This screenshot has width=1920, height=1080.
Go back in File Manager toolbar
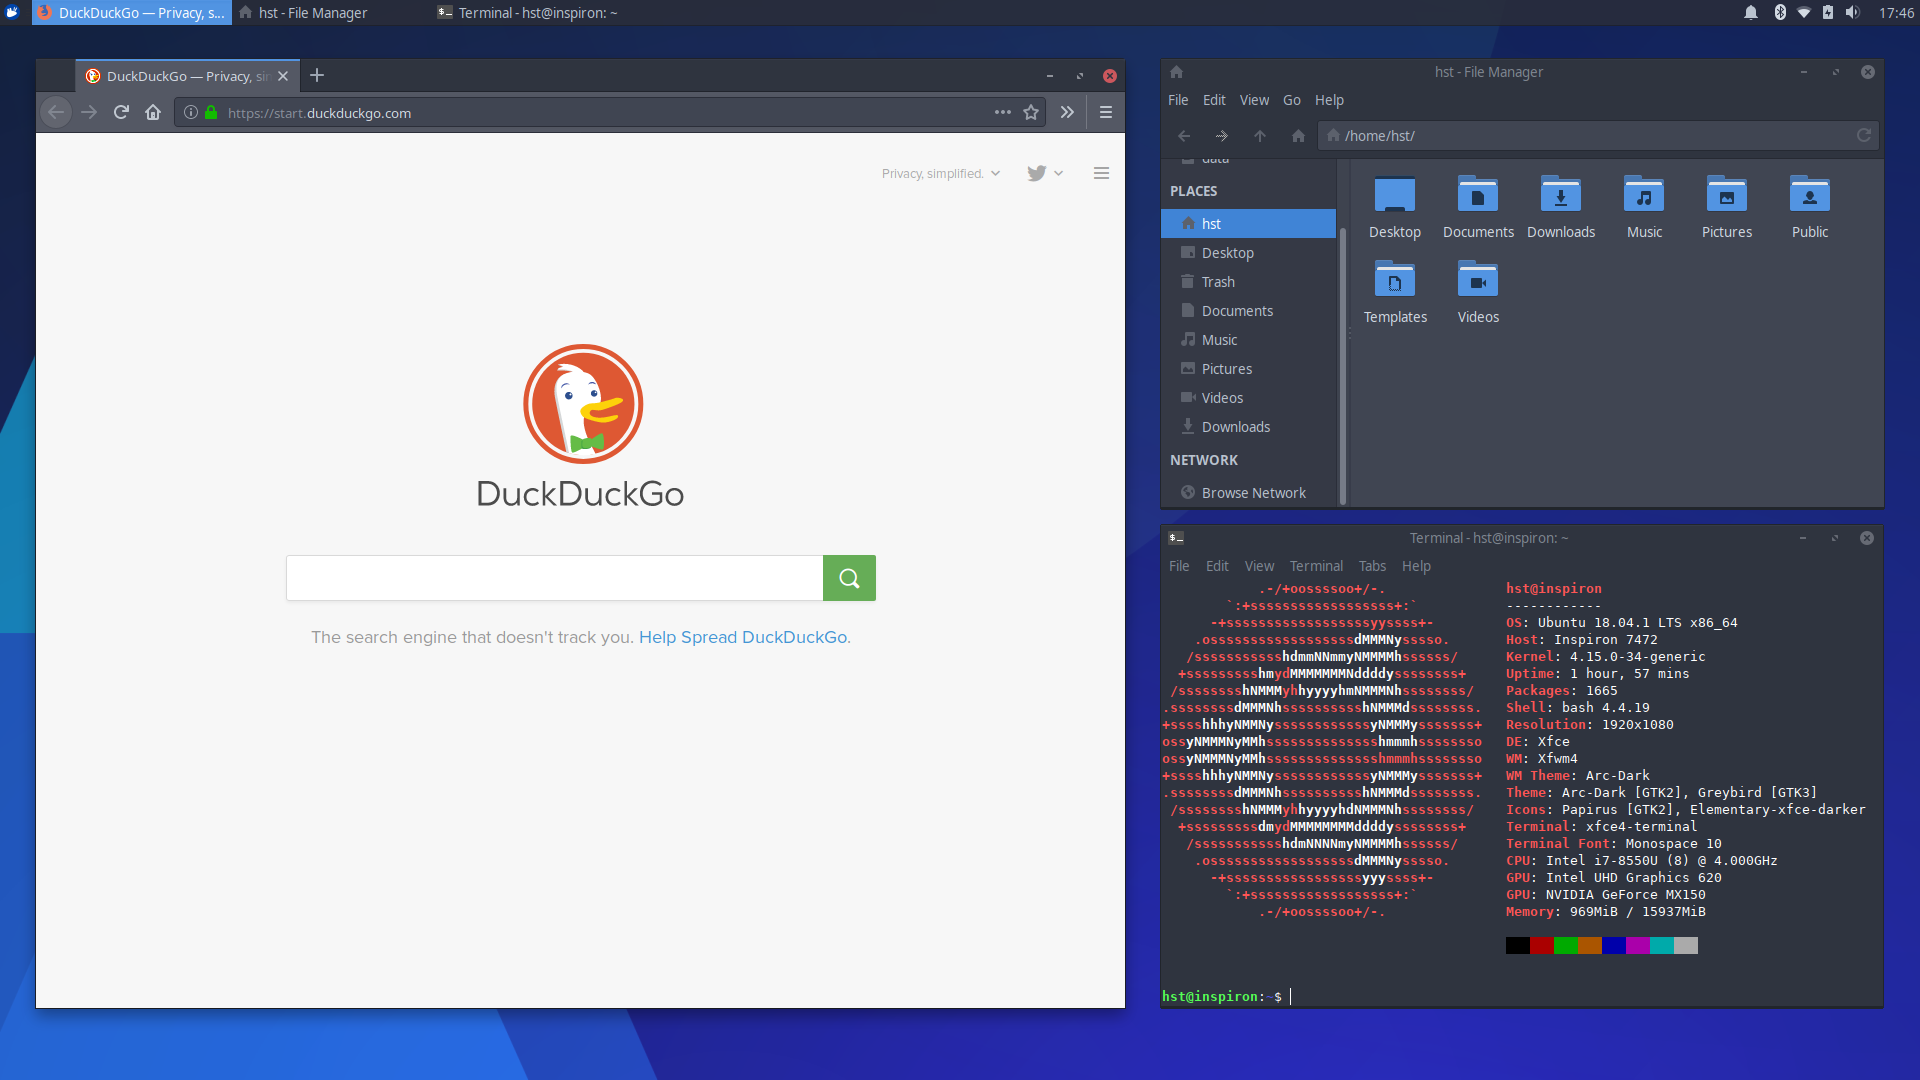point(1184,136)
